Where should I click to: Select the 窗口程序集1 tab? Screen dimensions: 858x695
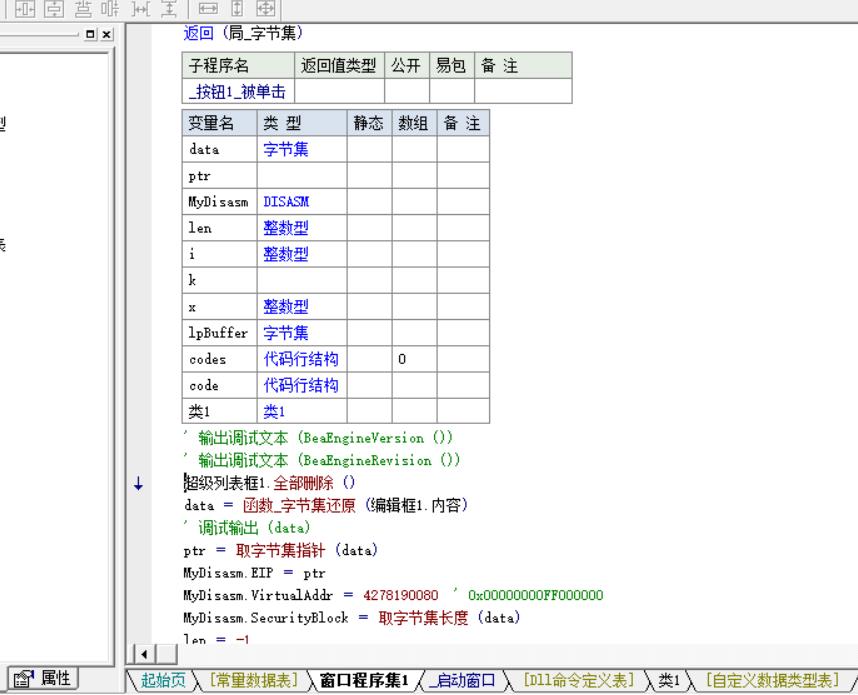point(364,680)
